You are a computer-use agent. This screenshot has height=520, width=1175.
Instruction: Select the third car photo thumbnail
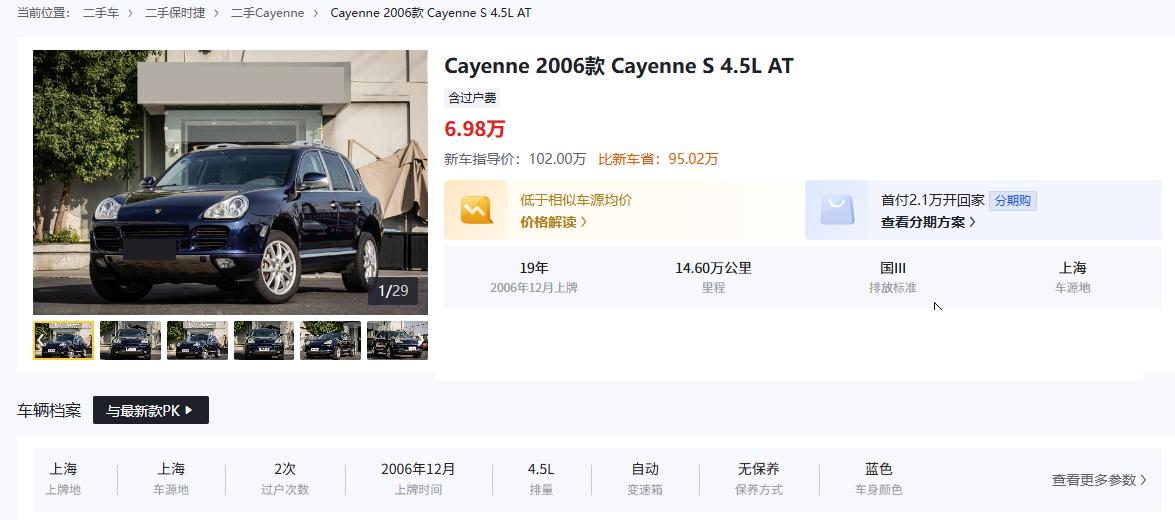click(197, 340)
